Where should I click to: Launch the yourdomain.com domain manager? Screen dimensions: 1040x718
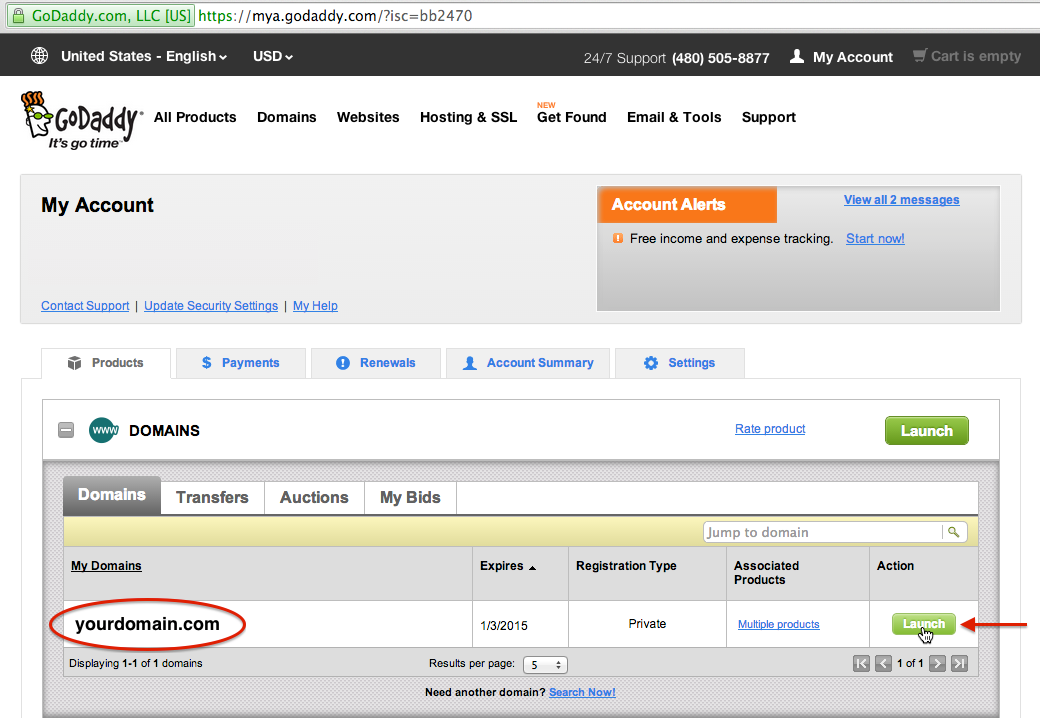(924, 624)
